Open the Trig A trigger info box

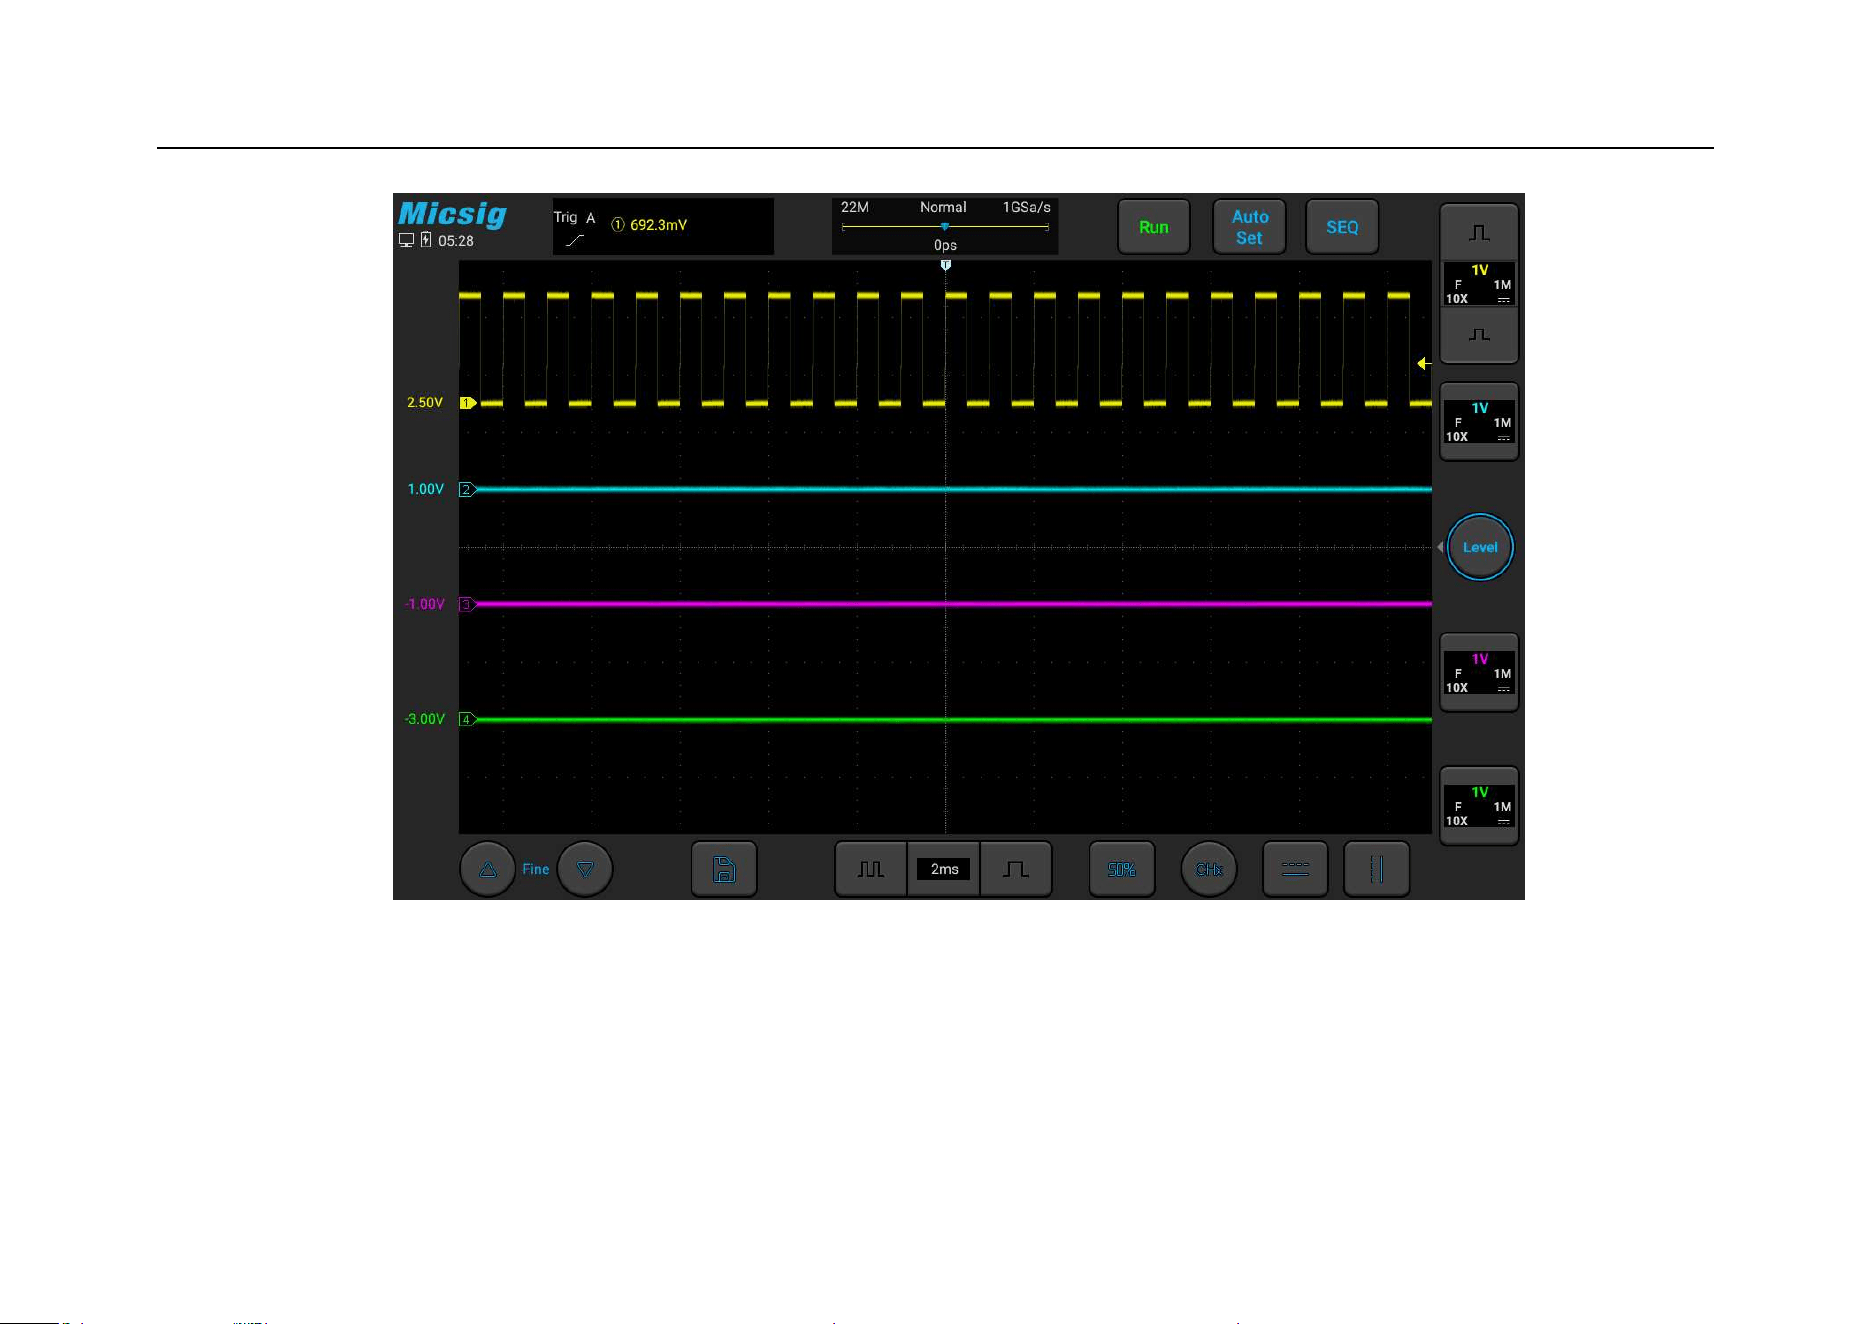pyautogui.click(x=663, y=226)
